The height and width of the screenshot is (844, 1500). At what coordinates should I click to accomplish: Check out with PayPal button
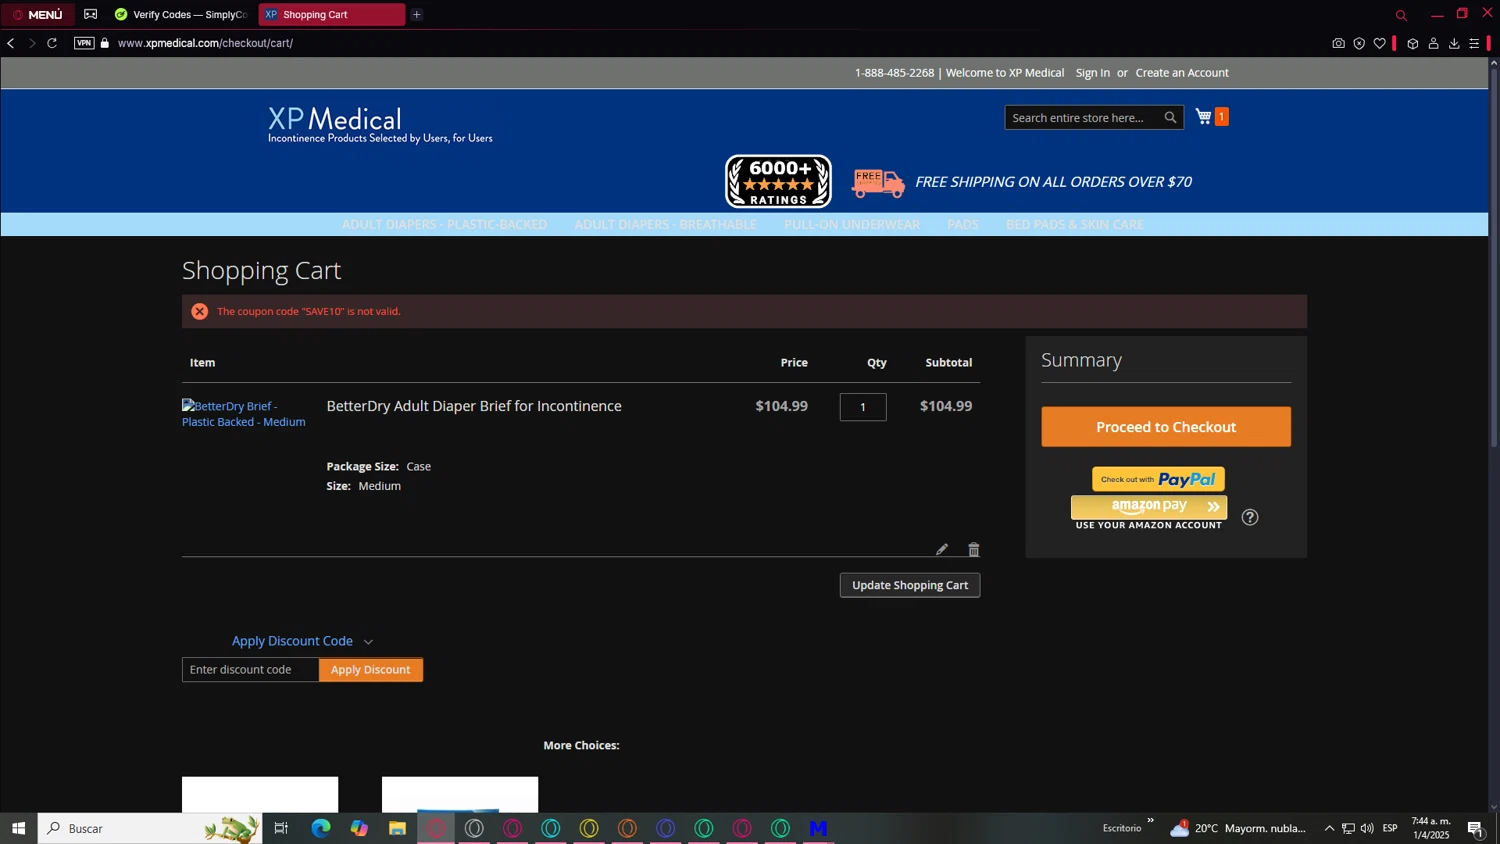[x=1158, y=479]
